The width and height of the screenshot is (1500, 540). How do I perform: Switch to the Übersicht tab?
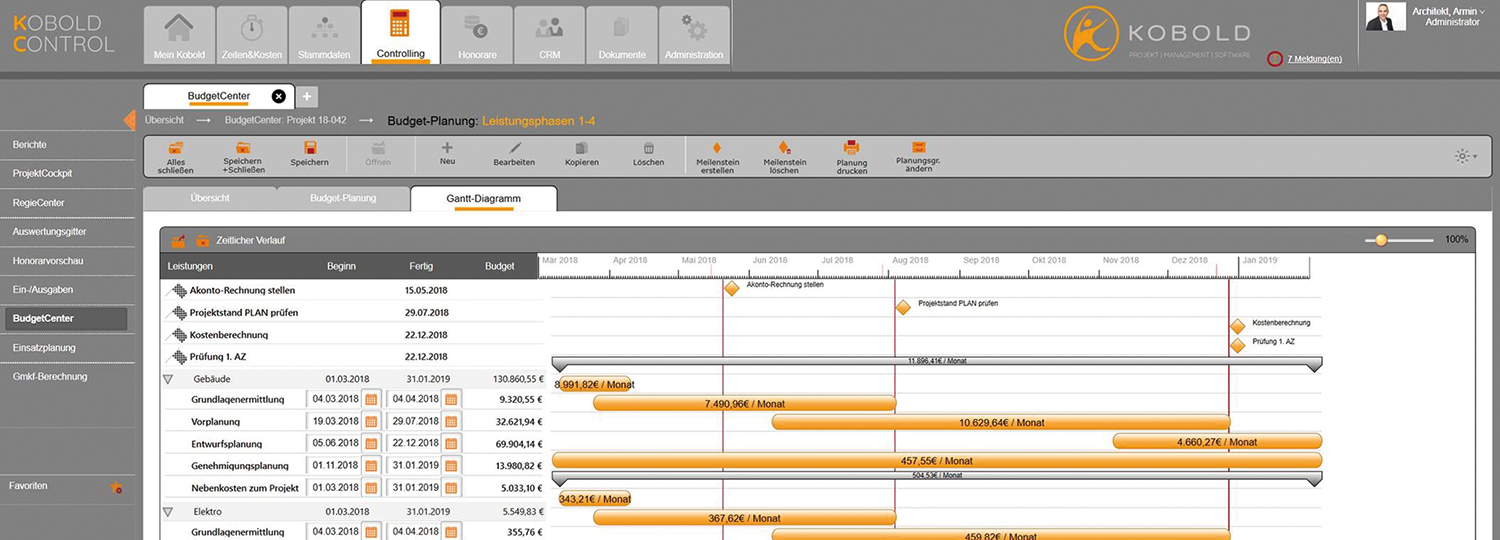(210, 198)
